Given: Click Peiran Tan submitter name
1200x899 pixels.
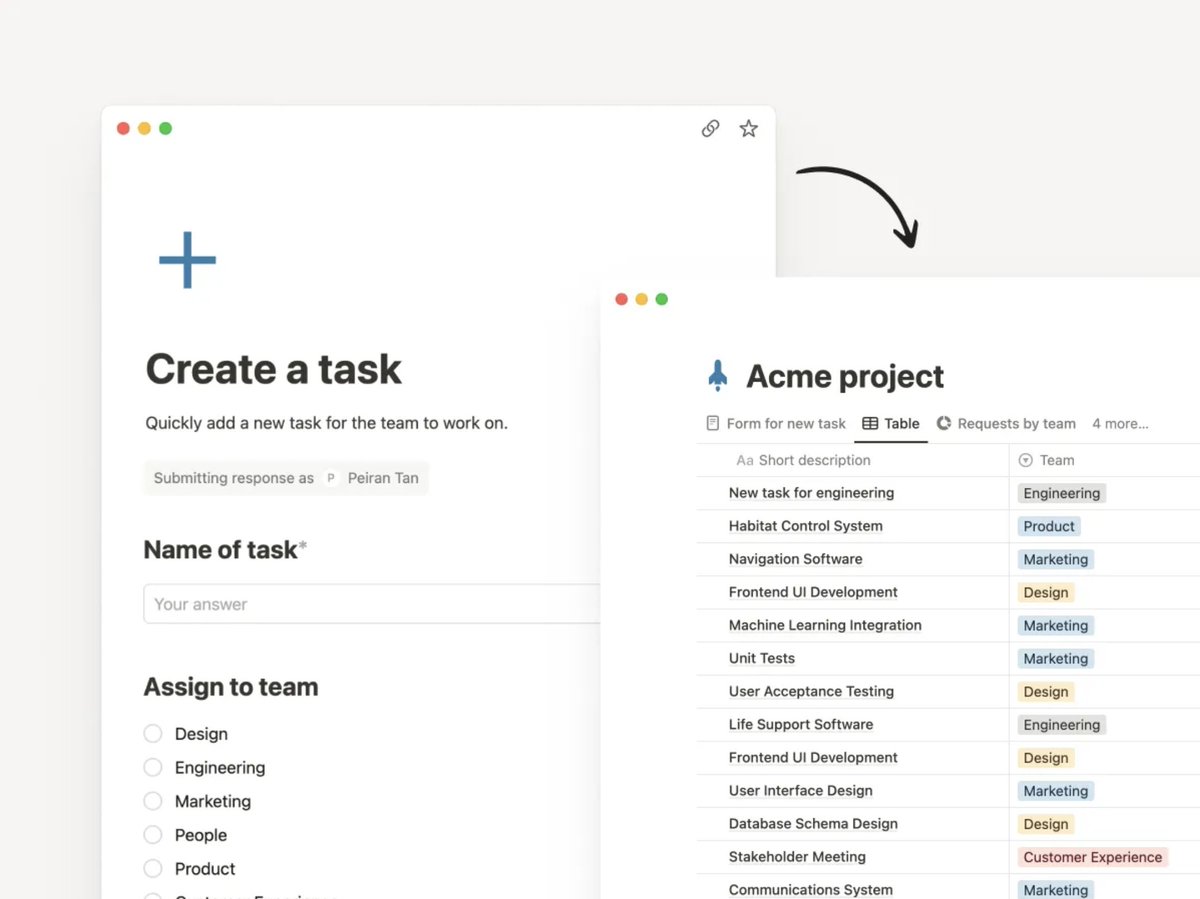Looking at the screenshot, I should click(383, 478).
